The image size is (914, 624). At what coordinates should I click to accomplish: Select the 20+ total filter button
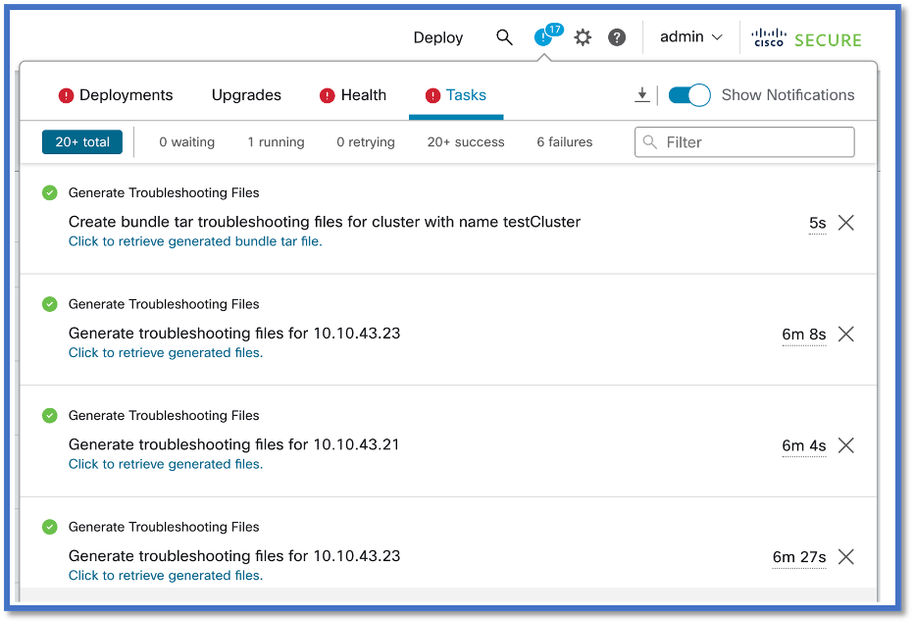coord(82,142)
